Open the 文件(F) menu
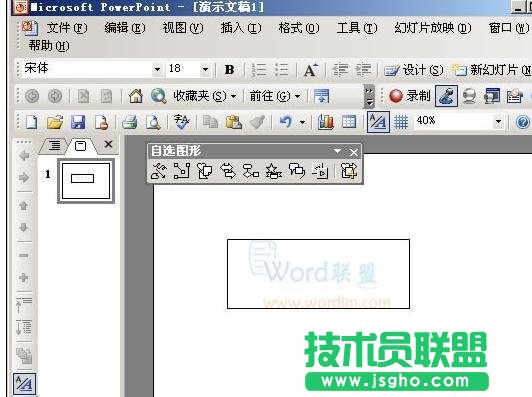The image size is (532, 397). (x=67, y=28)
